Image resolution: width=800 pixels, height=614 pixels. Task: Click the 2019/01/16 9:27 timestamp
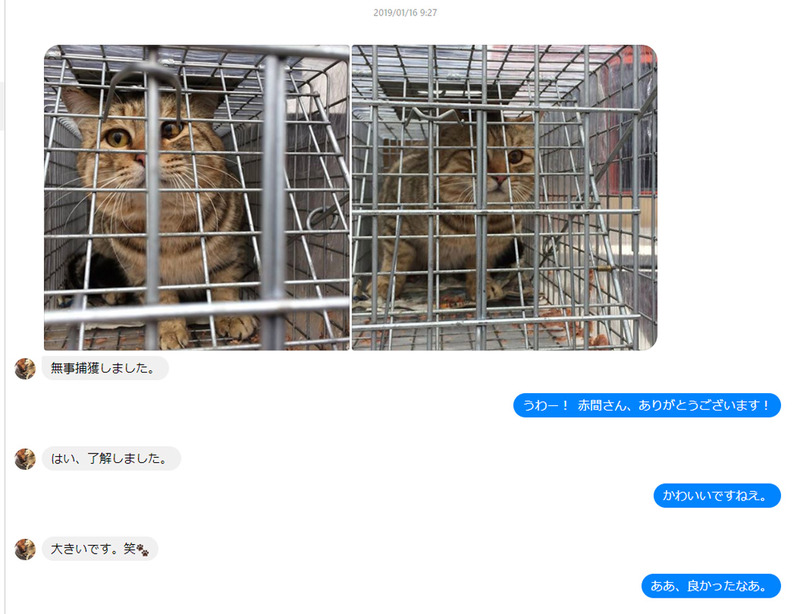coord(405,13)
